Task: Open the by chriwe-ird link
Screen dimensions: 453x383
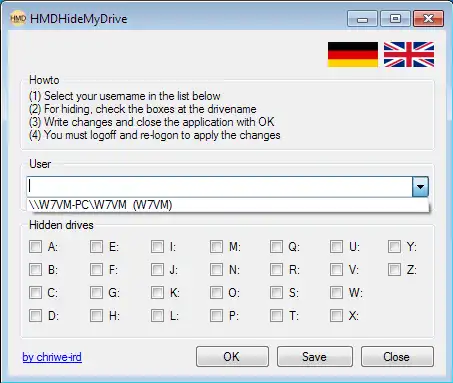Action: tap(52, 357)
